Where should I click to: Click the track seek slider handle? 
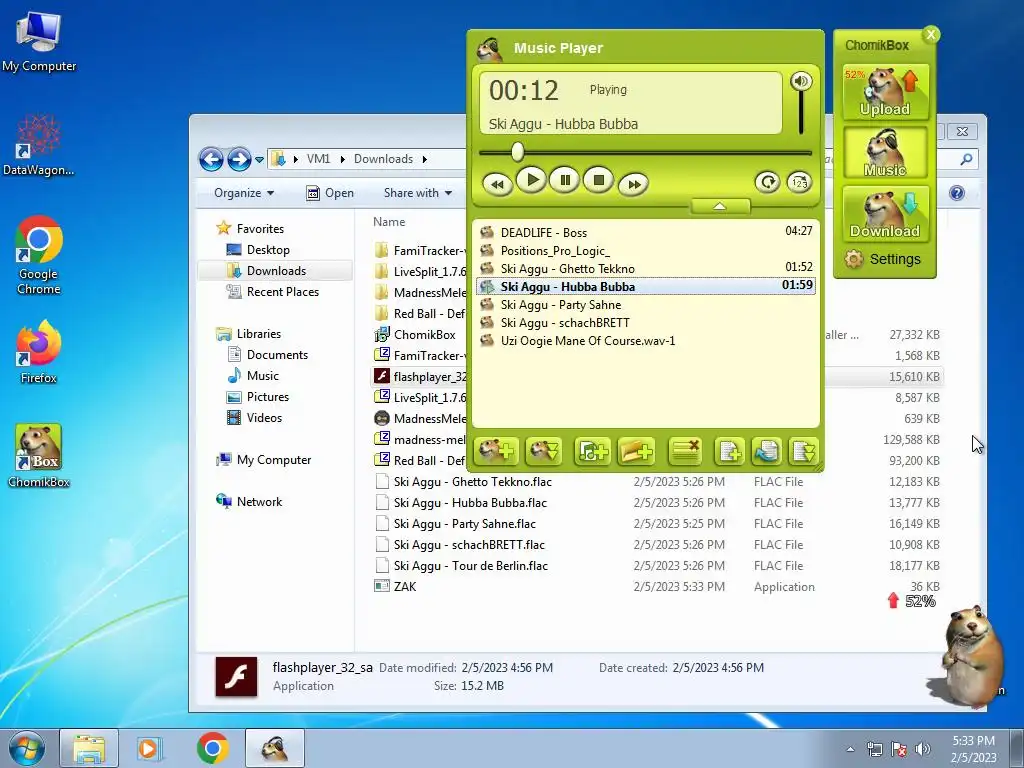click(x=517, y=152)
